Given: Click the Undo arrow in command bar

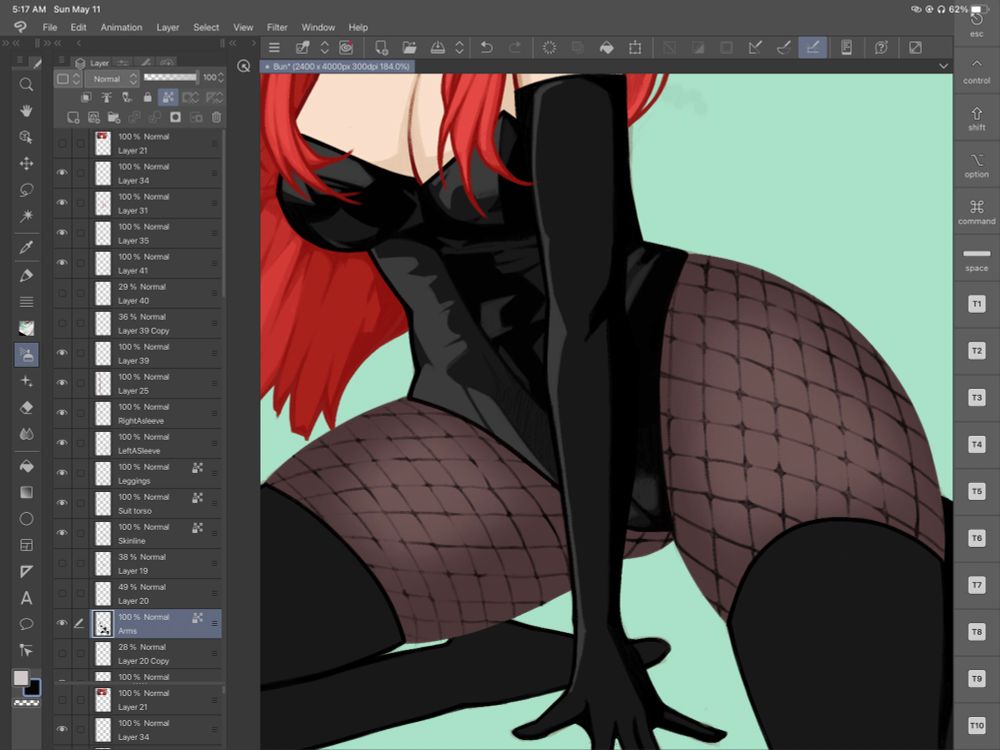Looking at the screenshot, I should [487, 48].
